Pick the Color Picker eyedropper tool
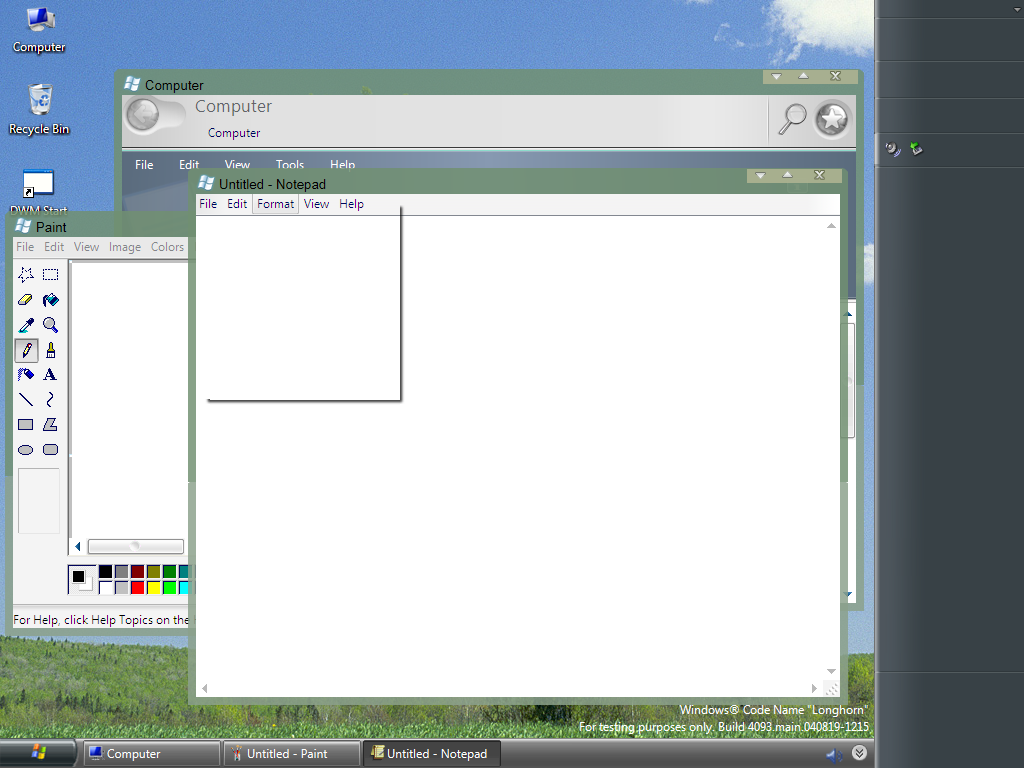 26,325
